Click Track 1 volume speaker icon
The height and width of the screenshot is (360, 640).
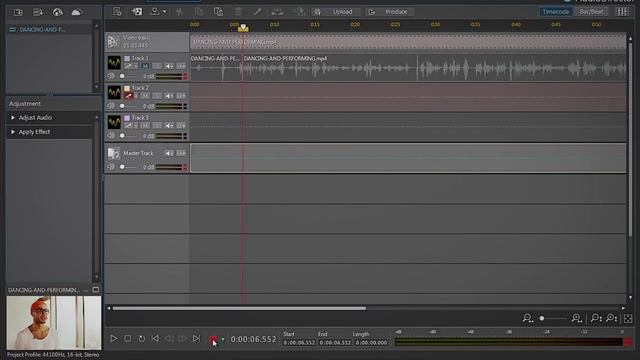[x=111, y=76]
